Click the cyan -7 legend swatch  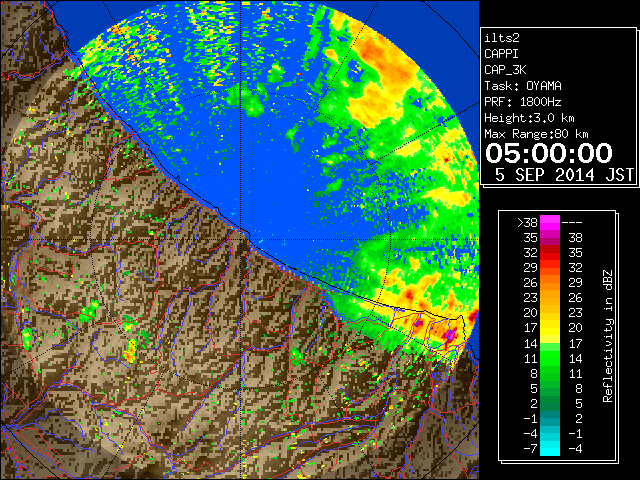pyautogui.click(x=550, y=448)
